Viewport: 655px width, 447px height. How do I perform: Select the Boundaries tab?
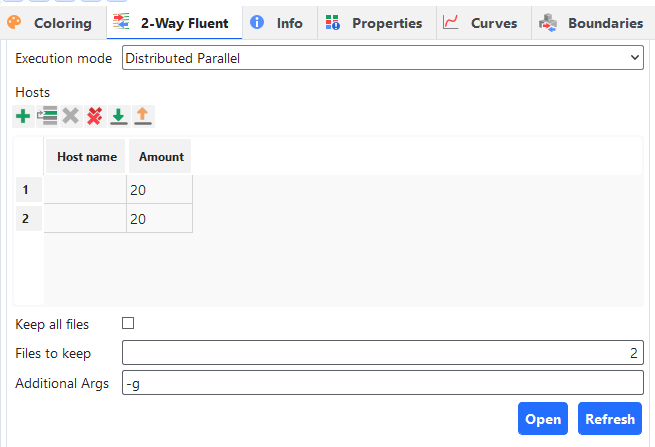(x=591, y=23)
